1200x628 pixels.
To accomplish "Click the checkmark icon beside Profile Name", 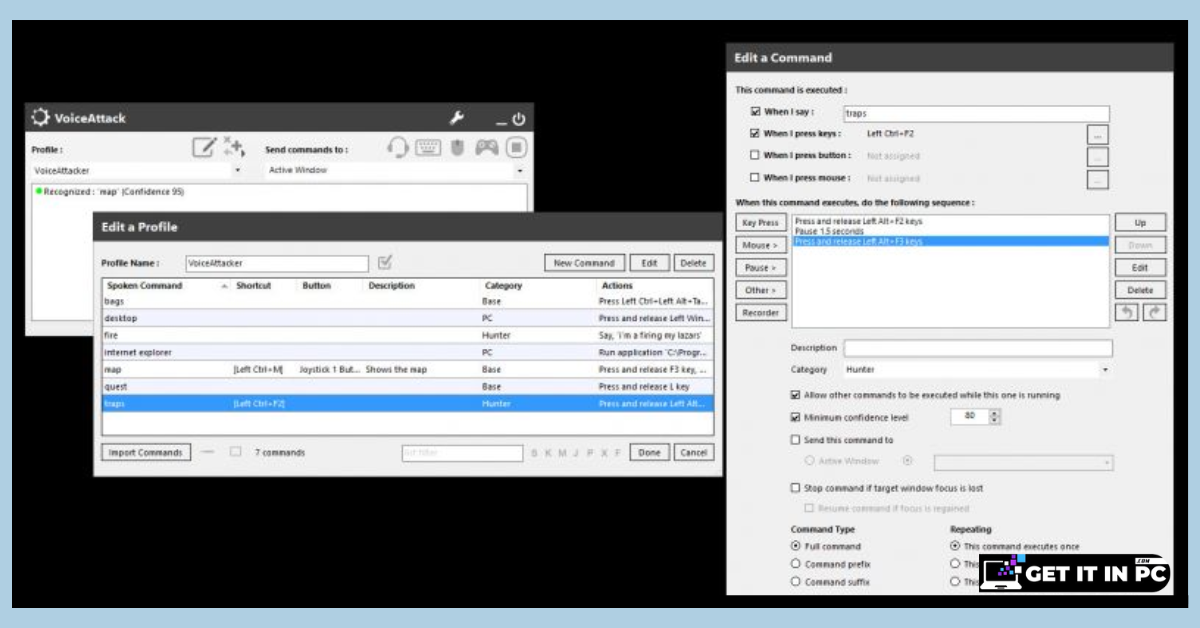I will click(x=385, y=263).
